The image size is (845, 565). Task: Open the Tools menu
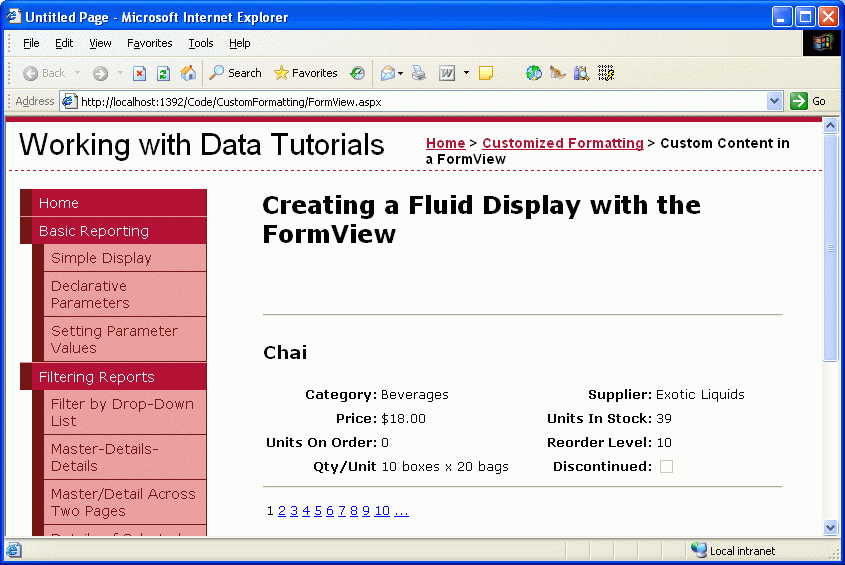pyautogui.click(x=201, y=43)
